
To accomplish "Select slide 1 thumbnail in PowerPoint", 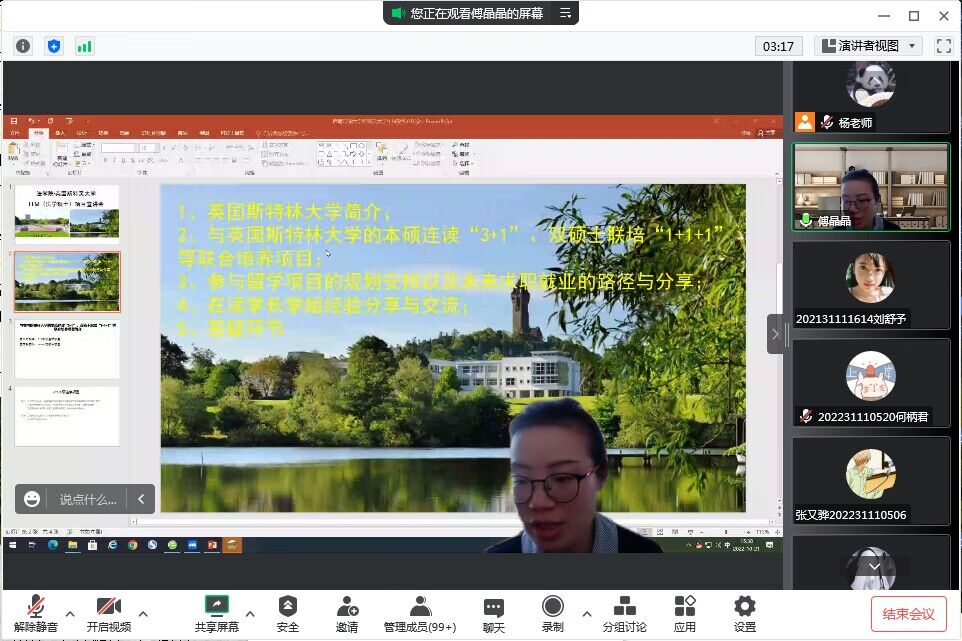I will coord(67,213).
